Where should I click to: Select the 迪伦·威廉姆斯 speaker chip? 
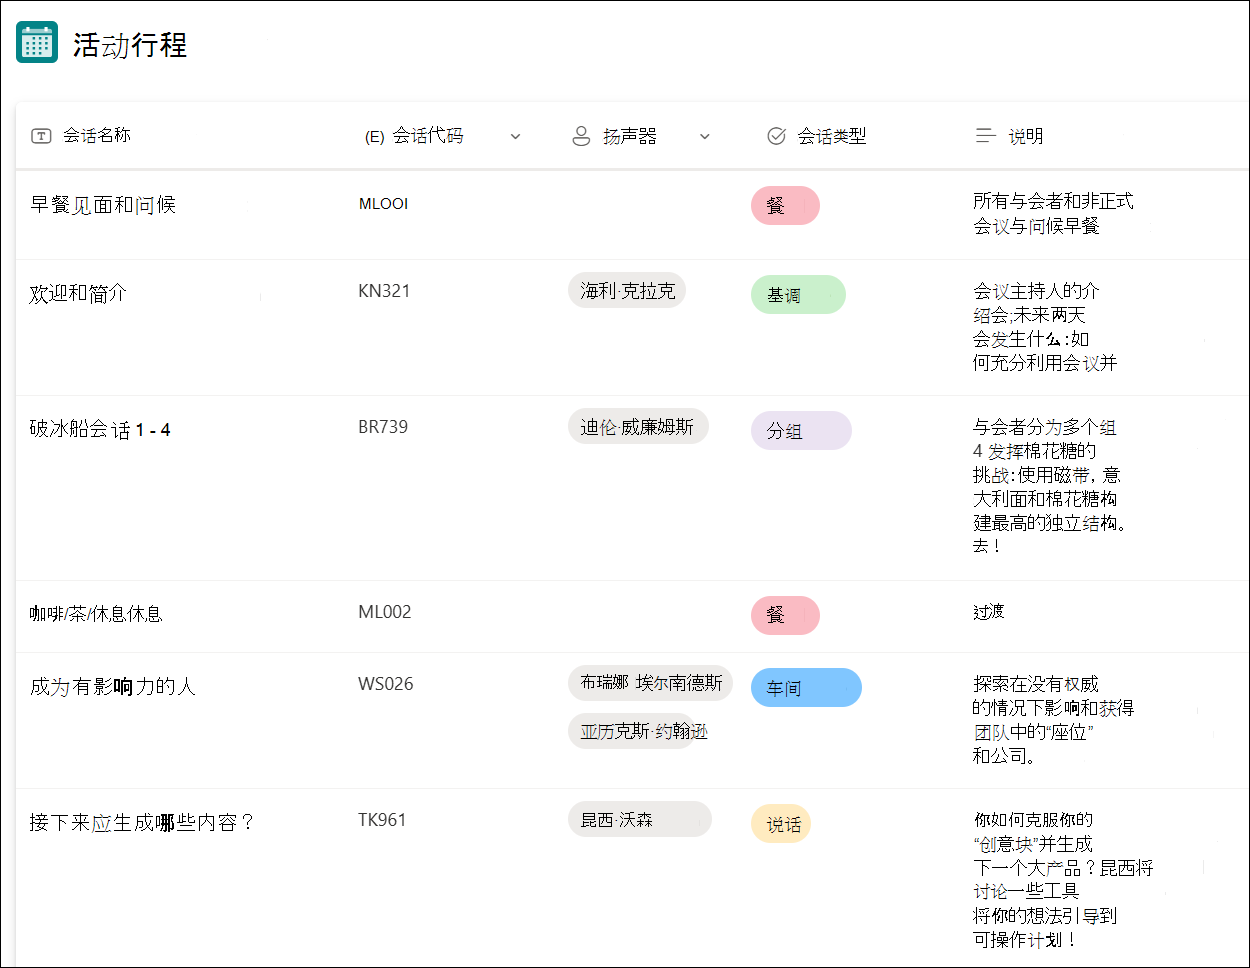tap(638, 426)
